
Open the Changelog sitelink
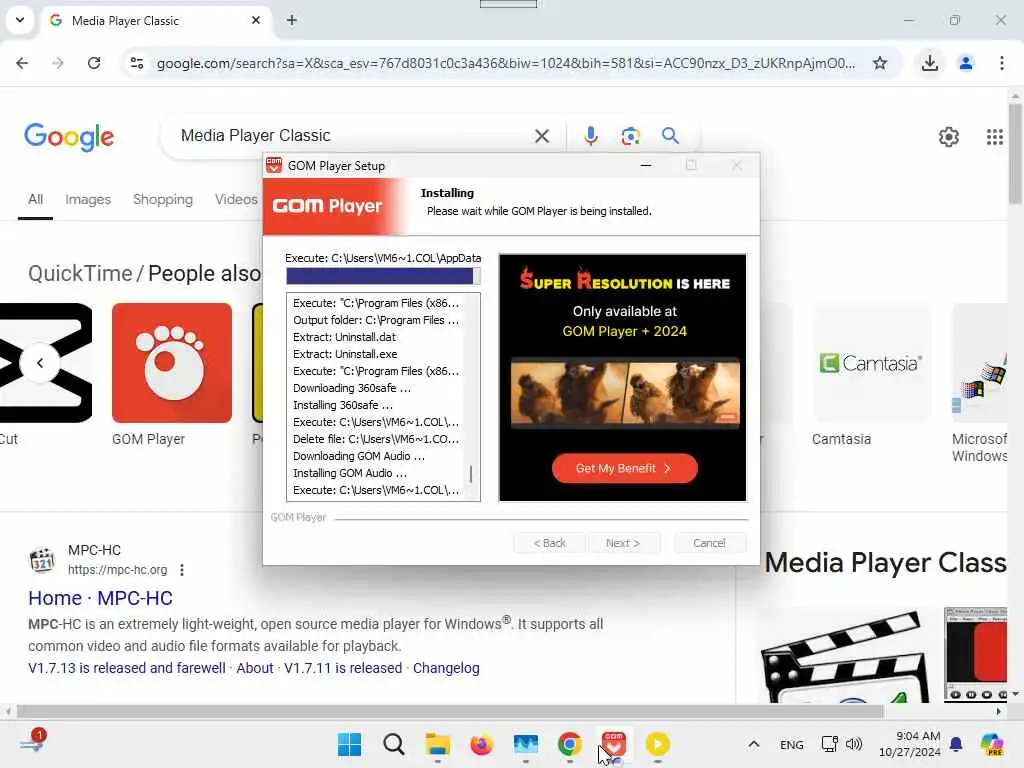click(446, 668)
